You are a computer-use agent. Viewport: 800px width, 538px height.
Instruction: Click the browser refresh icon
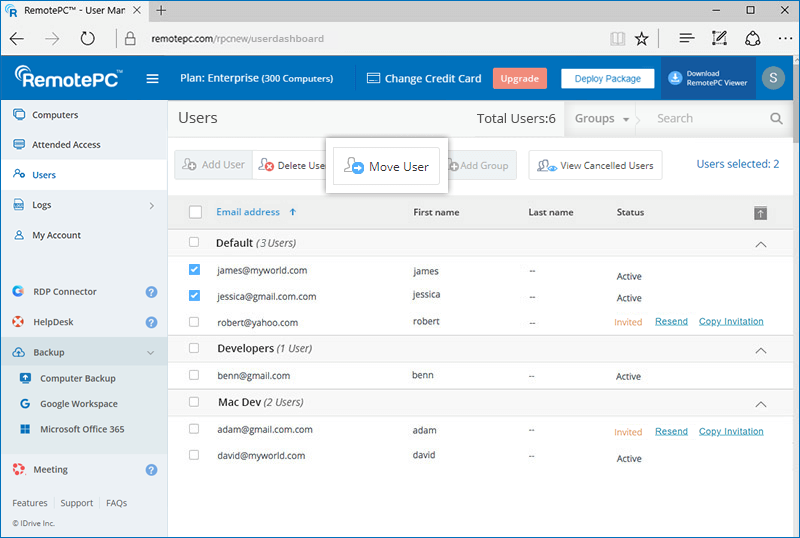[87, 39]
